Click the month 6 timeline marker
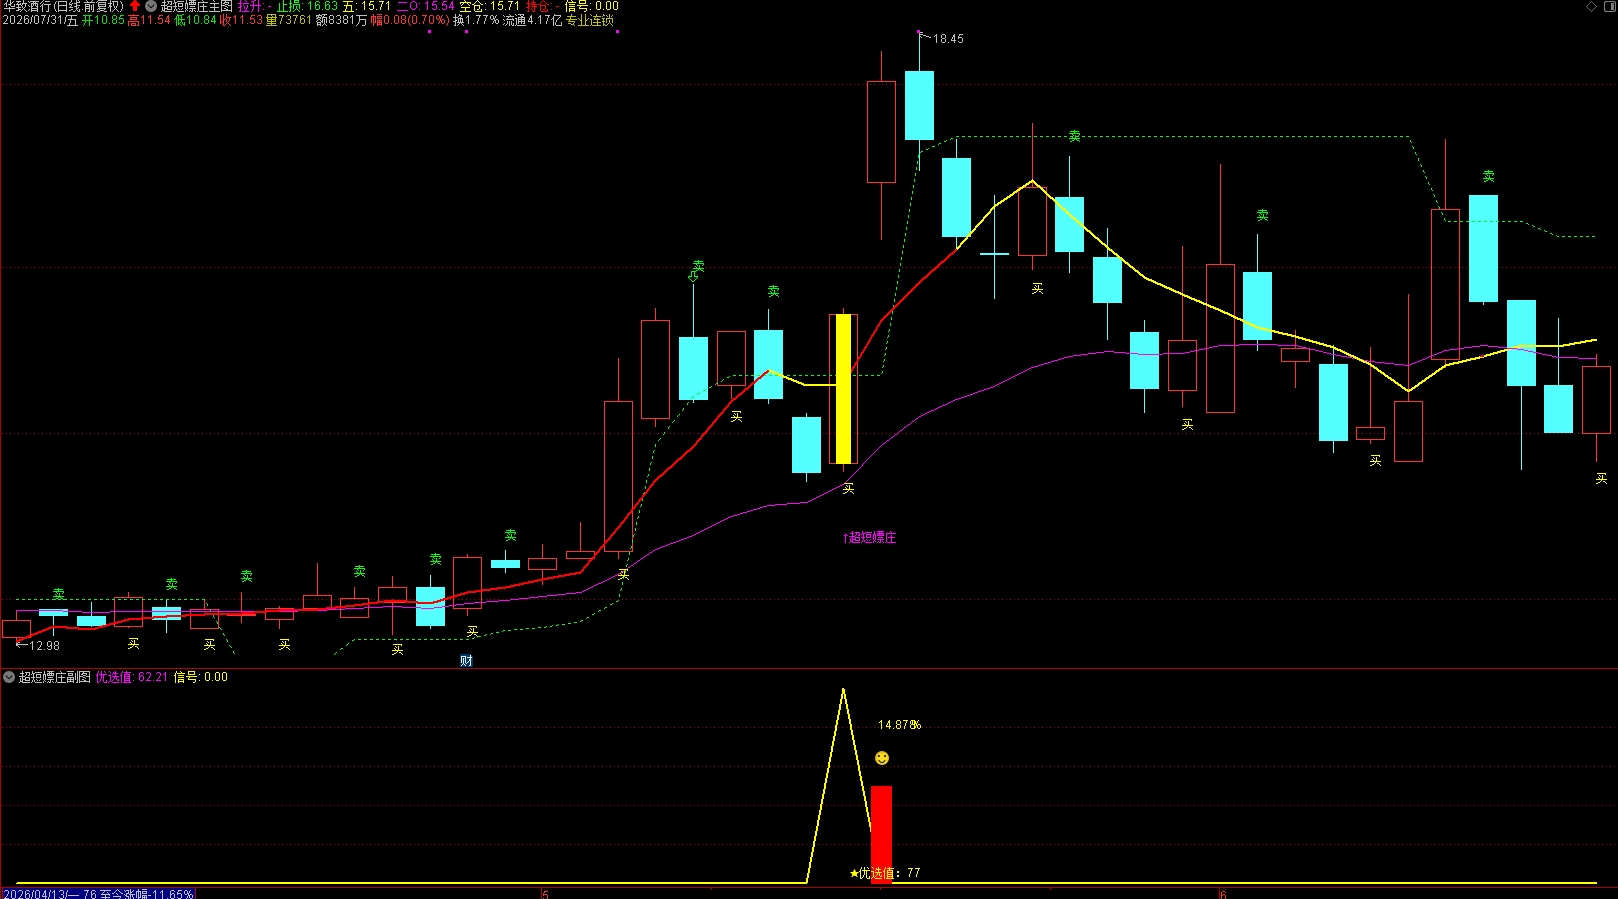1618x899 pixels. pyautogui.click(x=1222, y=894)
